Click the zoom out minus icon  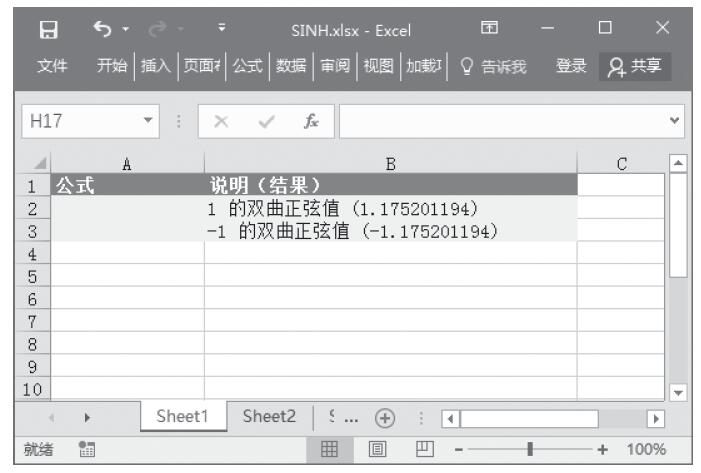pos(455,449)
